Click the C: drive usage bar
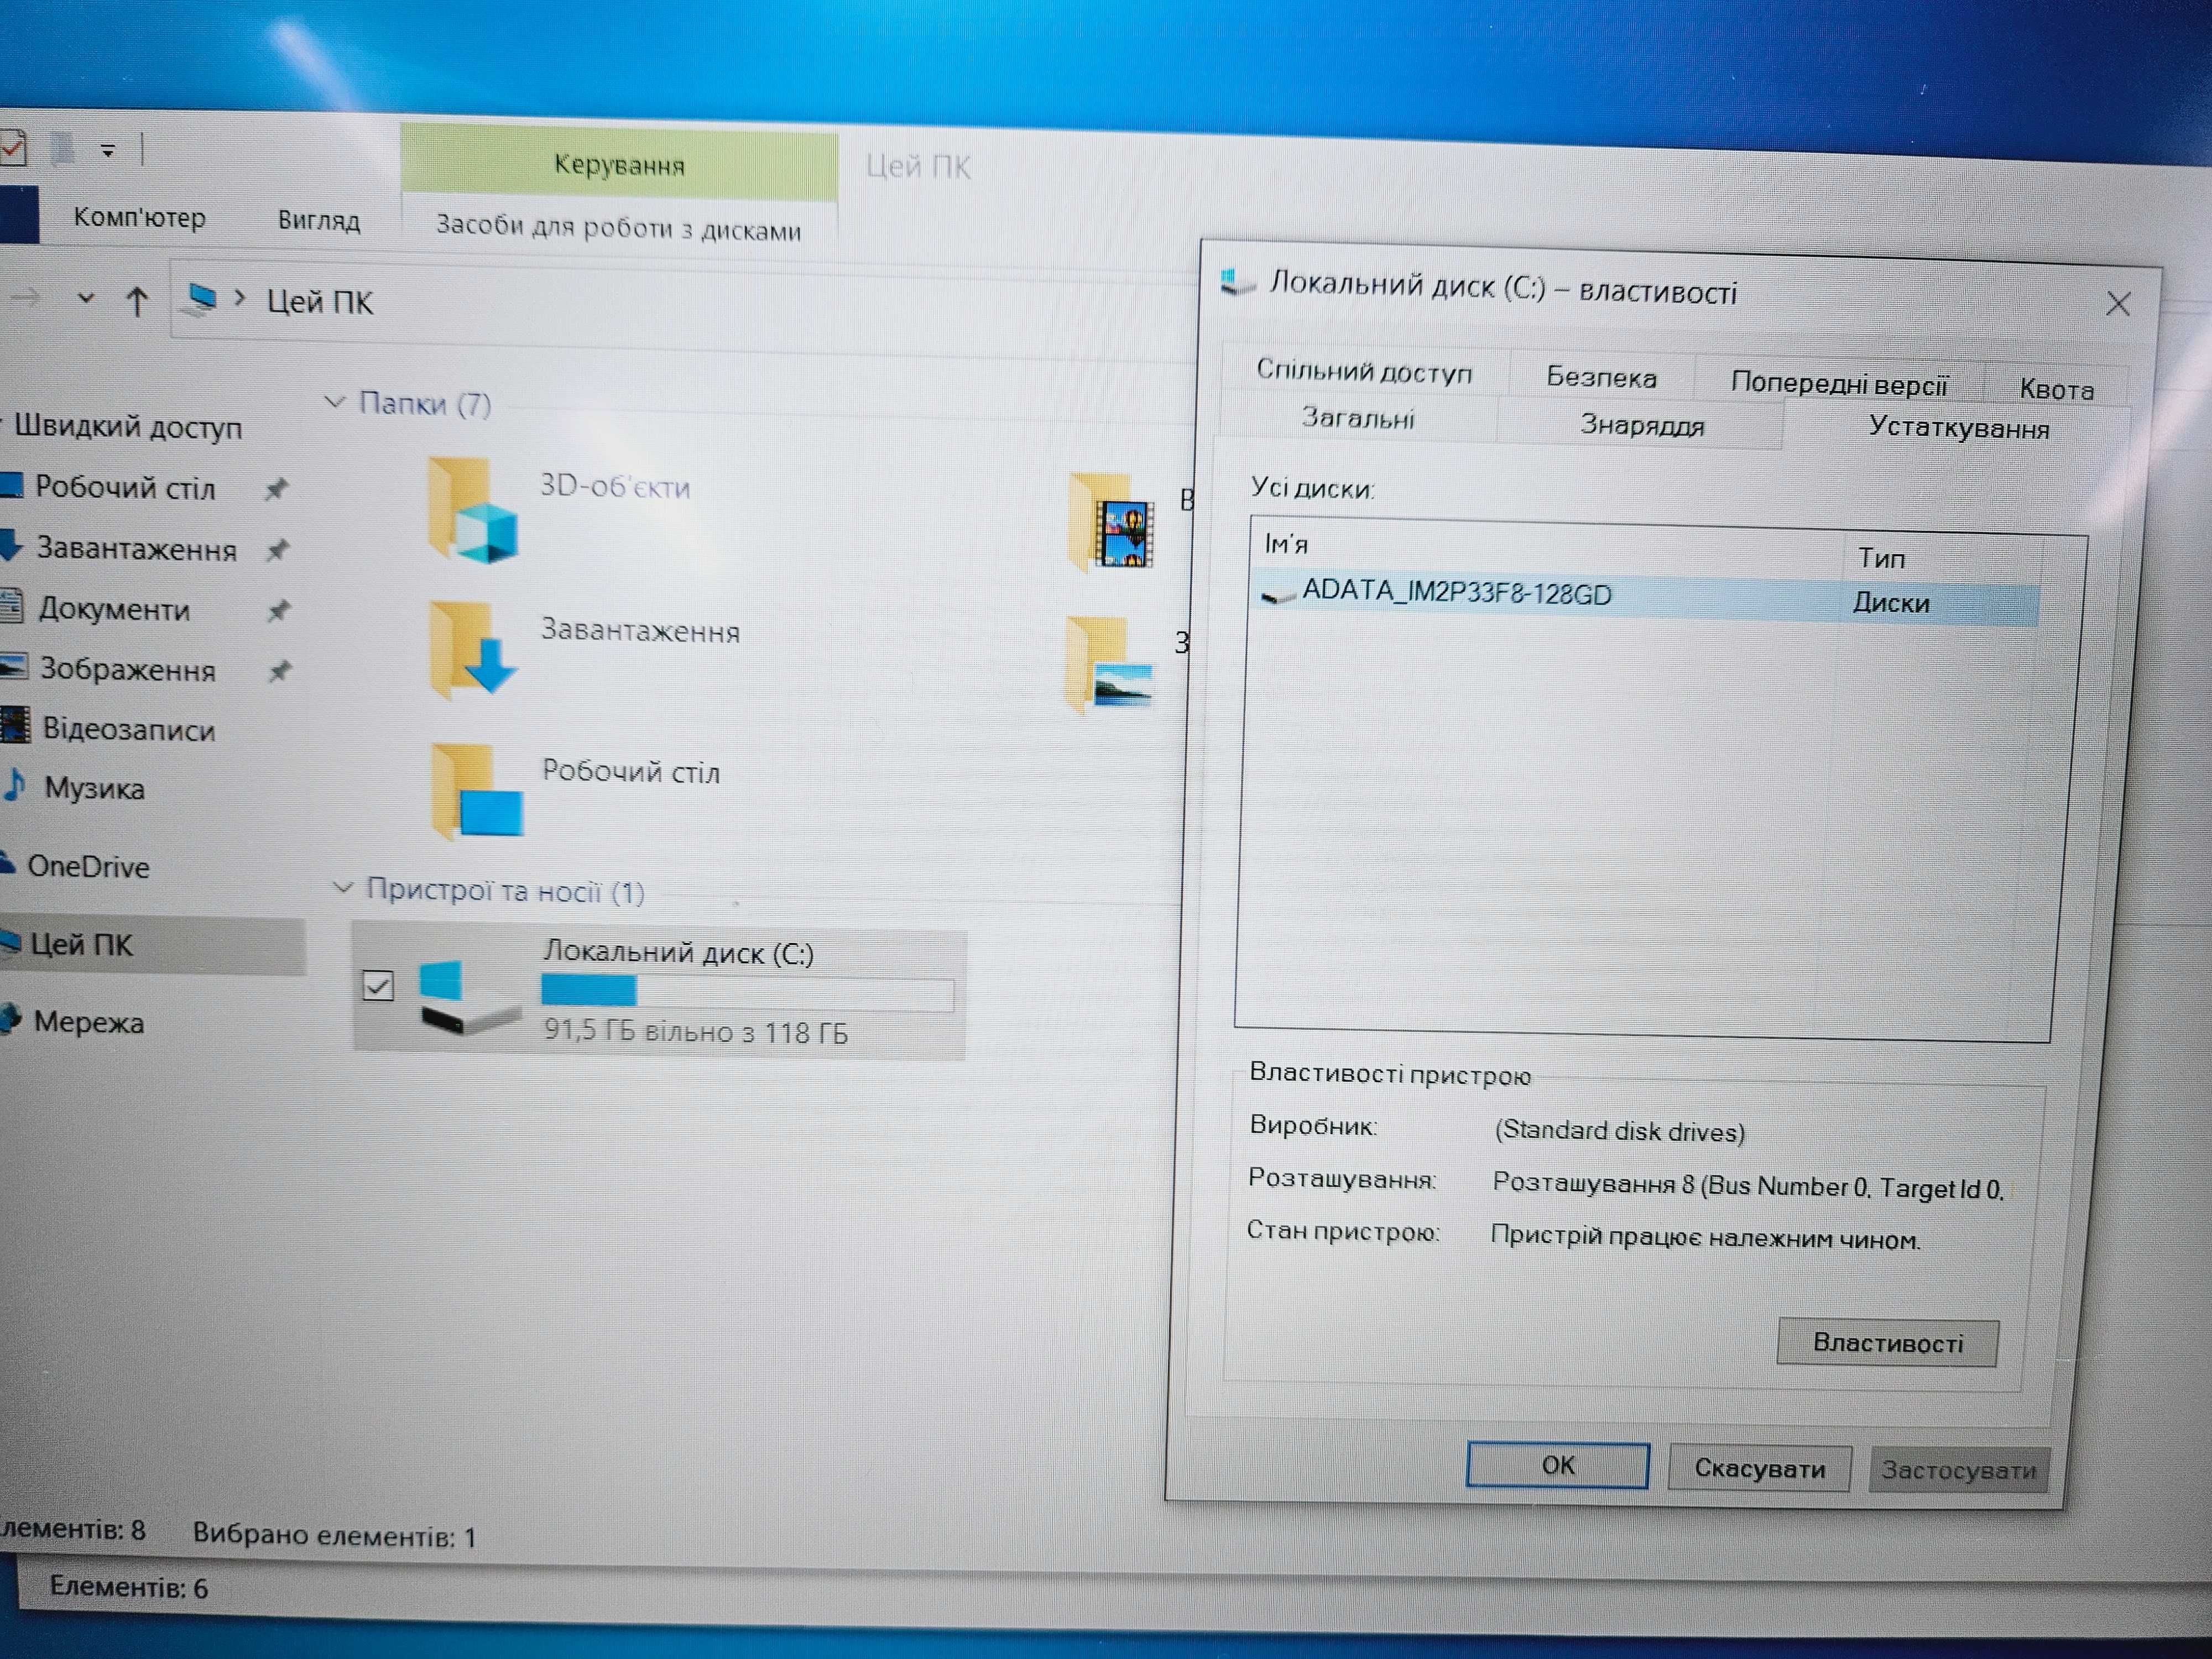Screen dimensions: 2212x1659 [x=747, y=992]
